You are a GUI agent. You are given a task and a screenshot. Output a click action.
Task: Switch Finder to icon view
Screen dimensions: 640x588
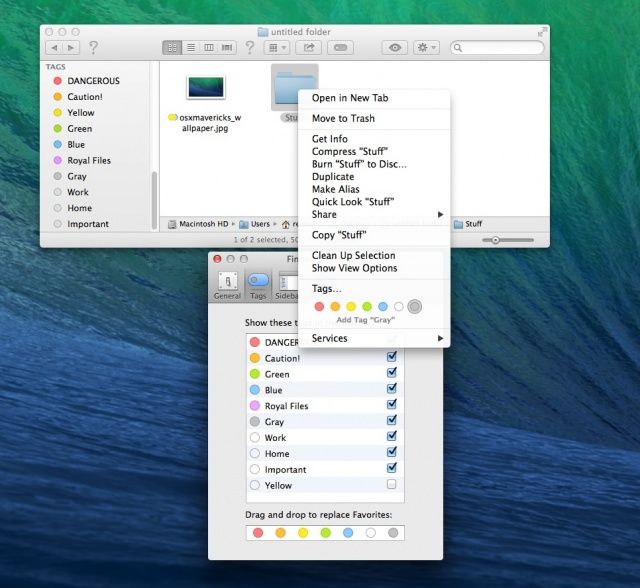pos(172,48)
